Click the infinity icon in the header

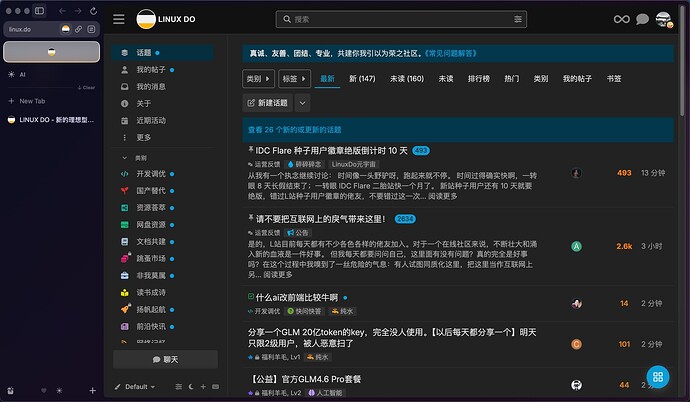pos(621,19)
